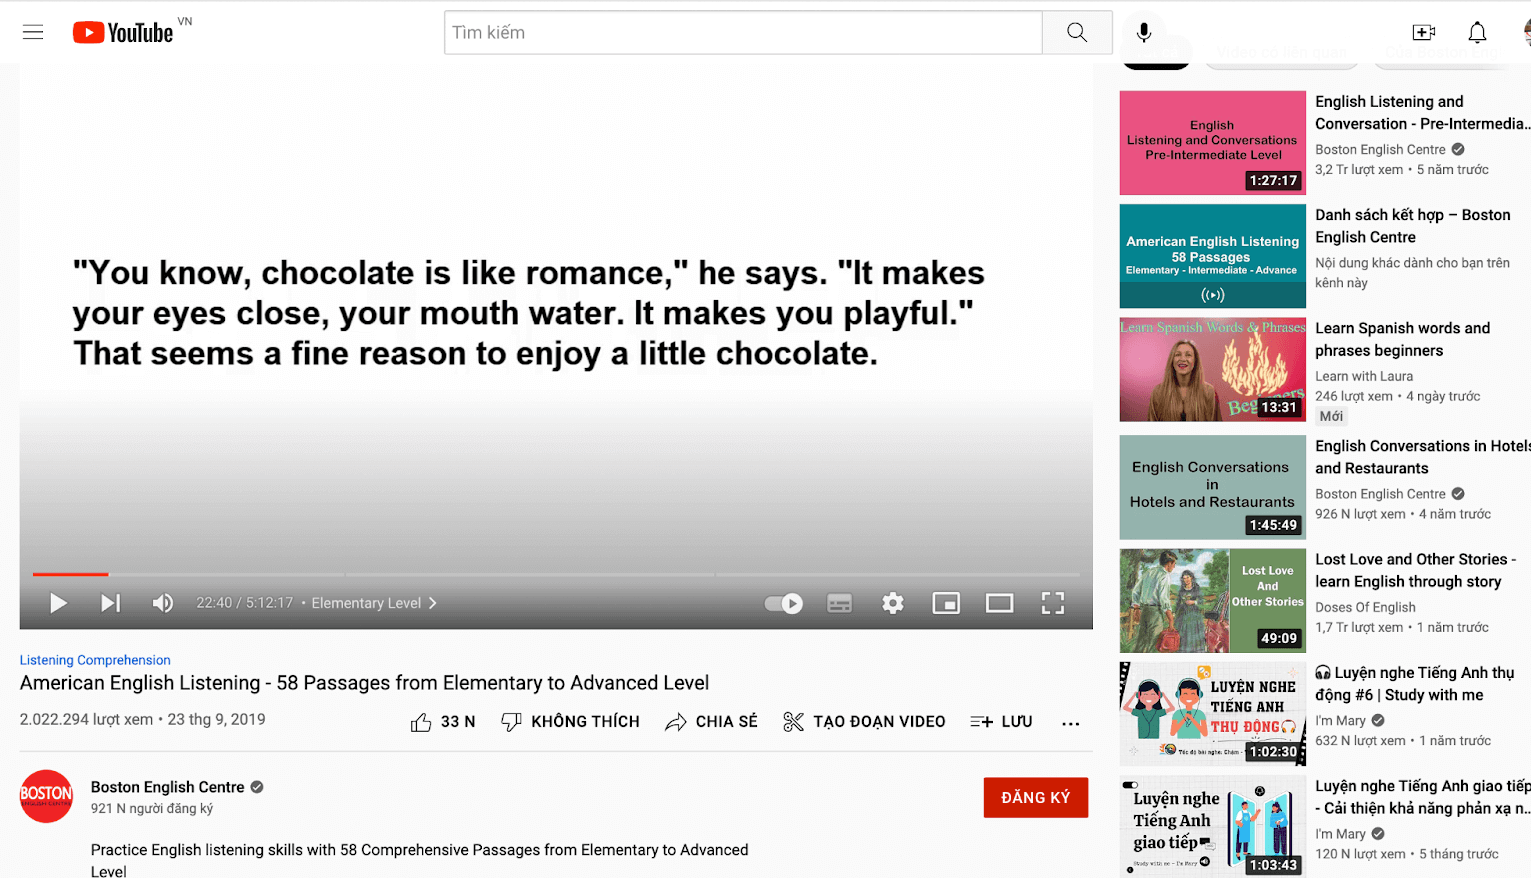Open the Listening Comprehension link

(x=95, y=660)
